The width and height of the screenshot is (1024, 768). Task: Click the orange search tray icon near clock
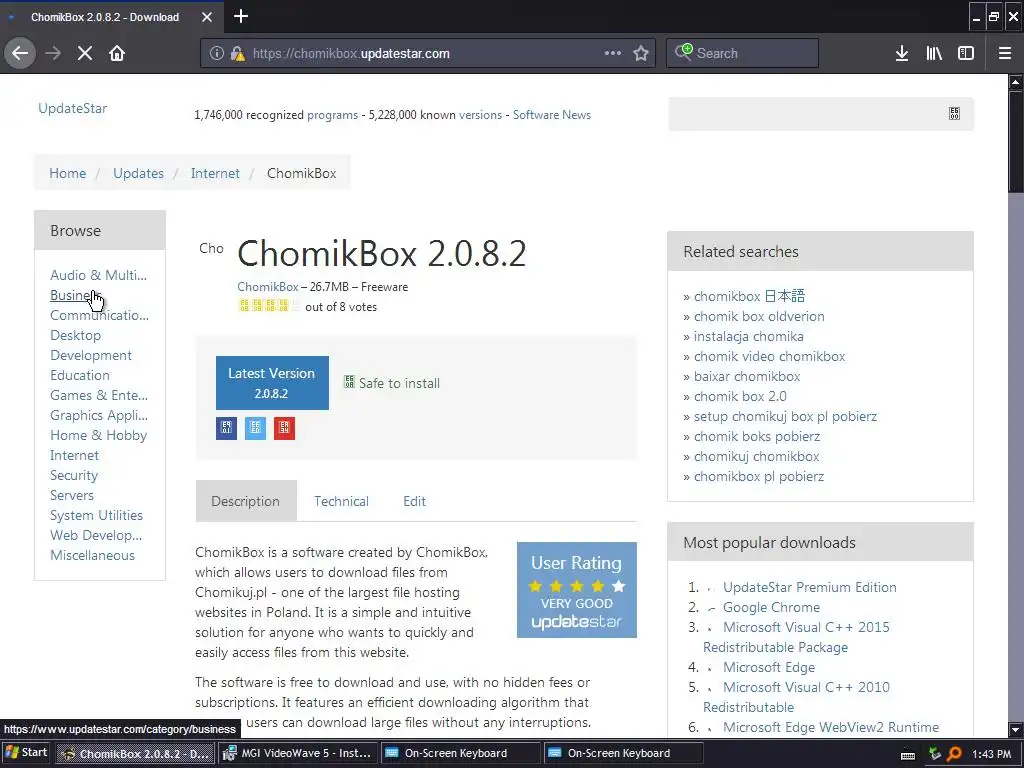[954, 754]
